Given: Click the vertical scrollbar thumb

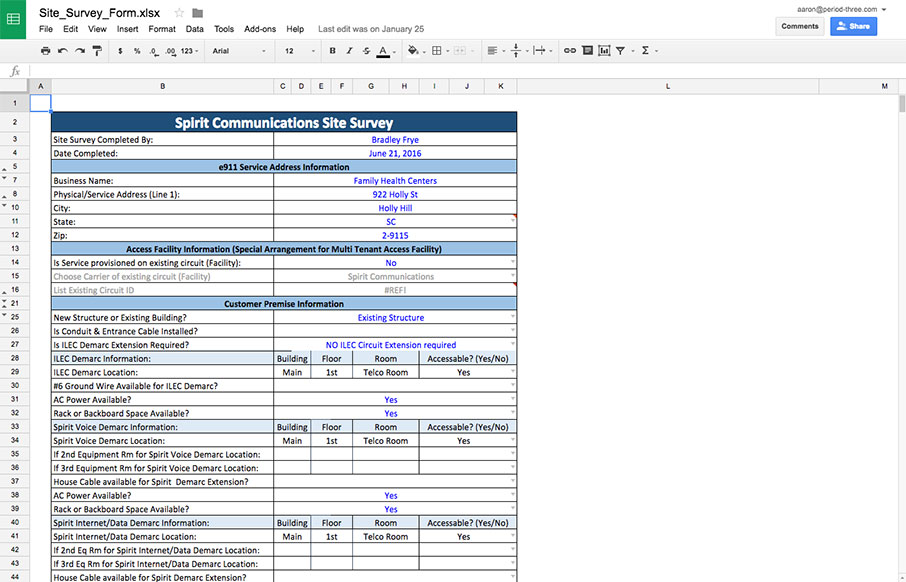Looking at the screenshot, I should coord(902,103).
